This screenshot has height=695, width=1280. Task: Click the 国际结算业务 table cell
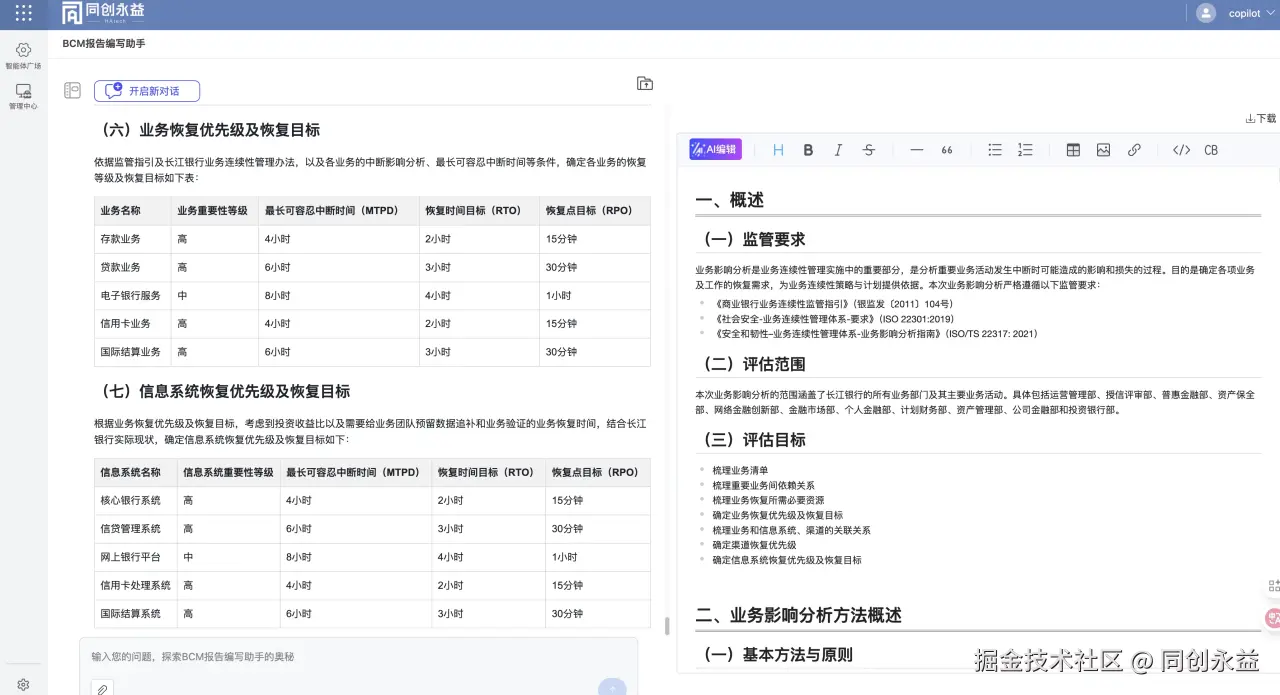[x=132, y=352]
